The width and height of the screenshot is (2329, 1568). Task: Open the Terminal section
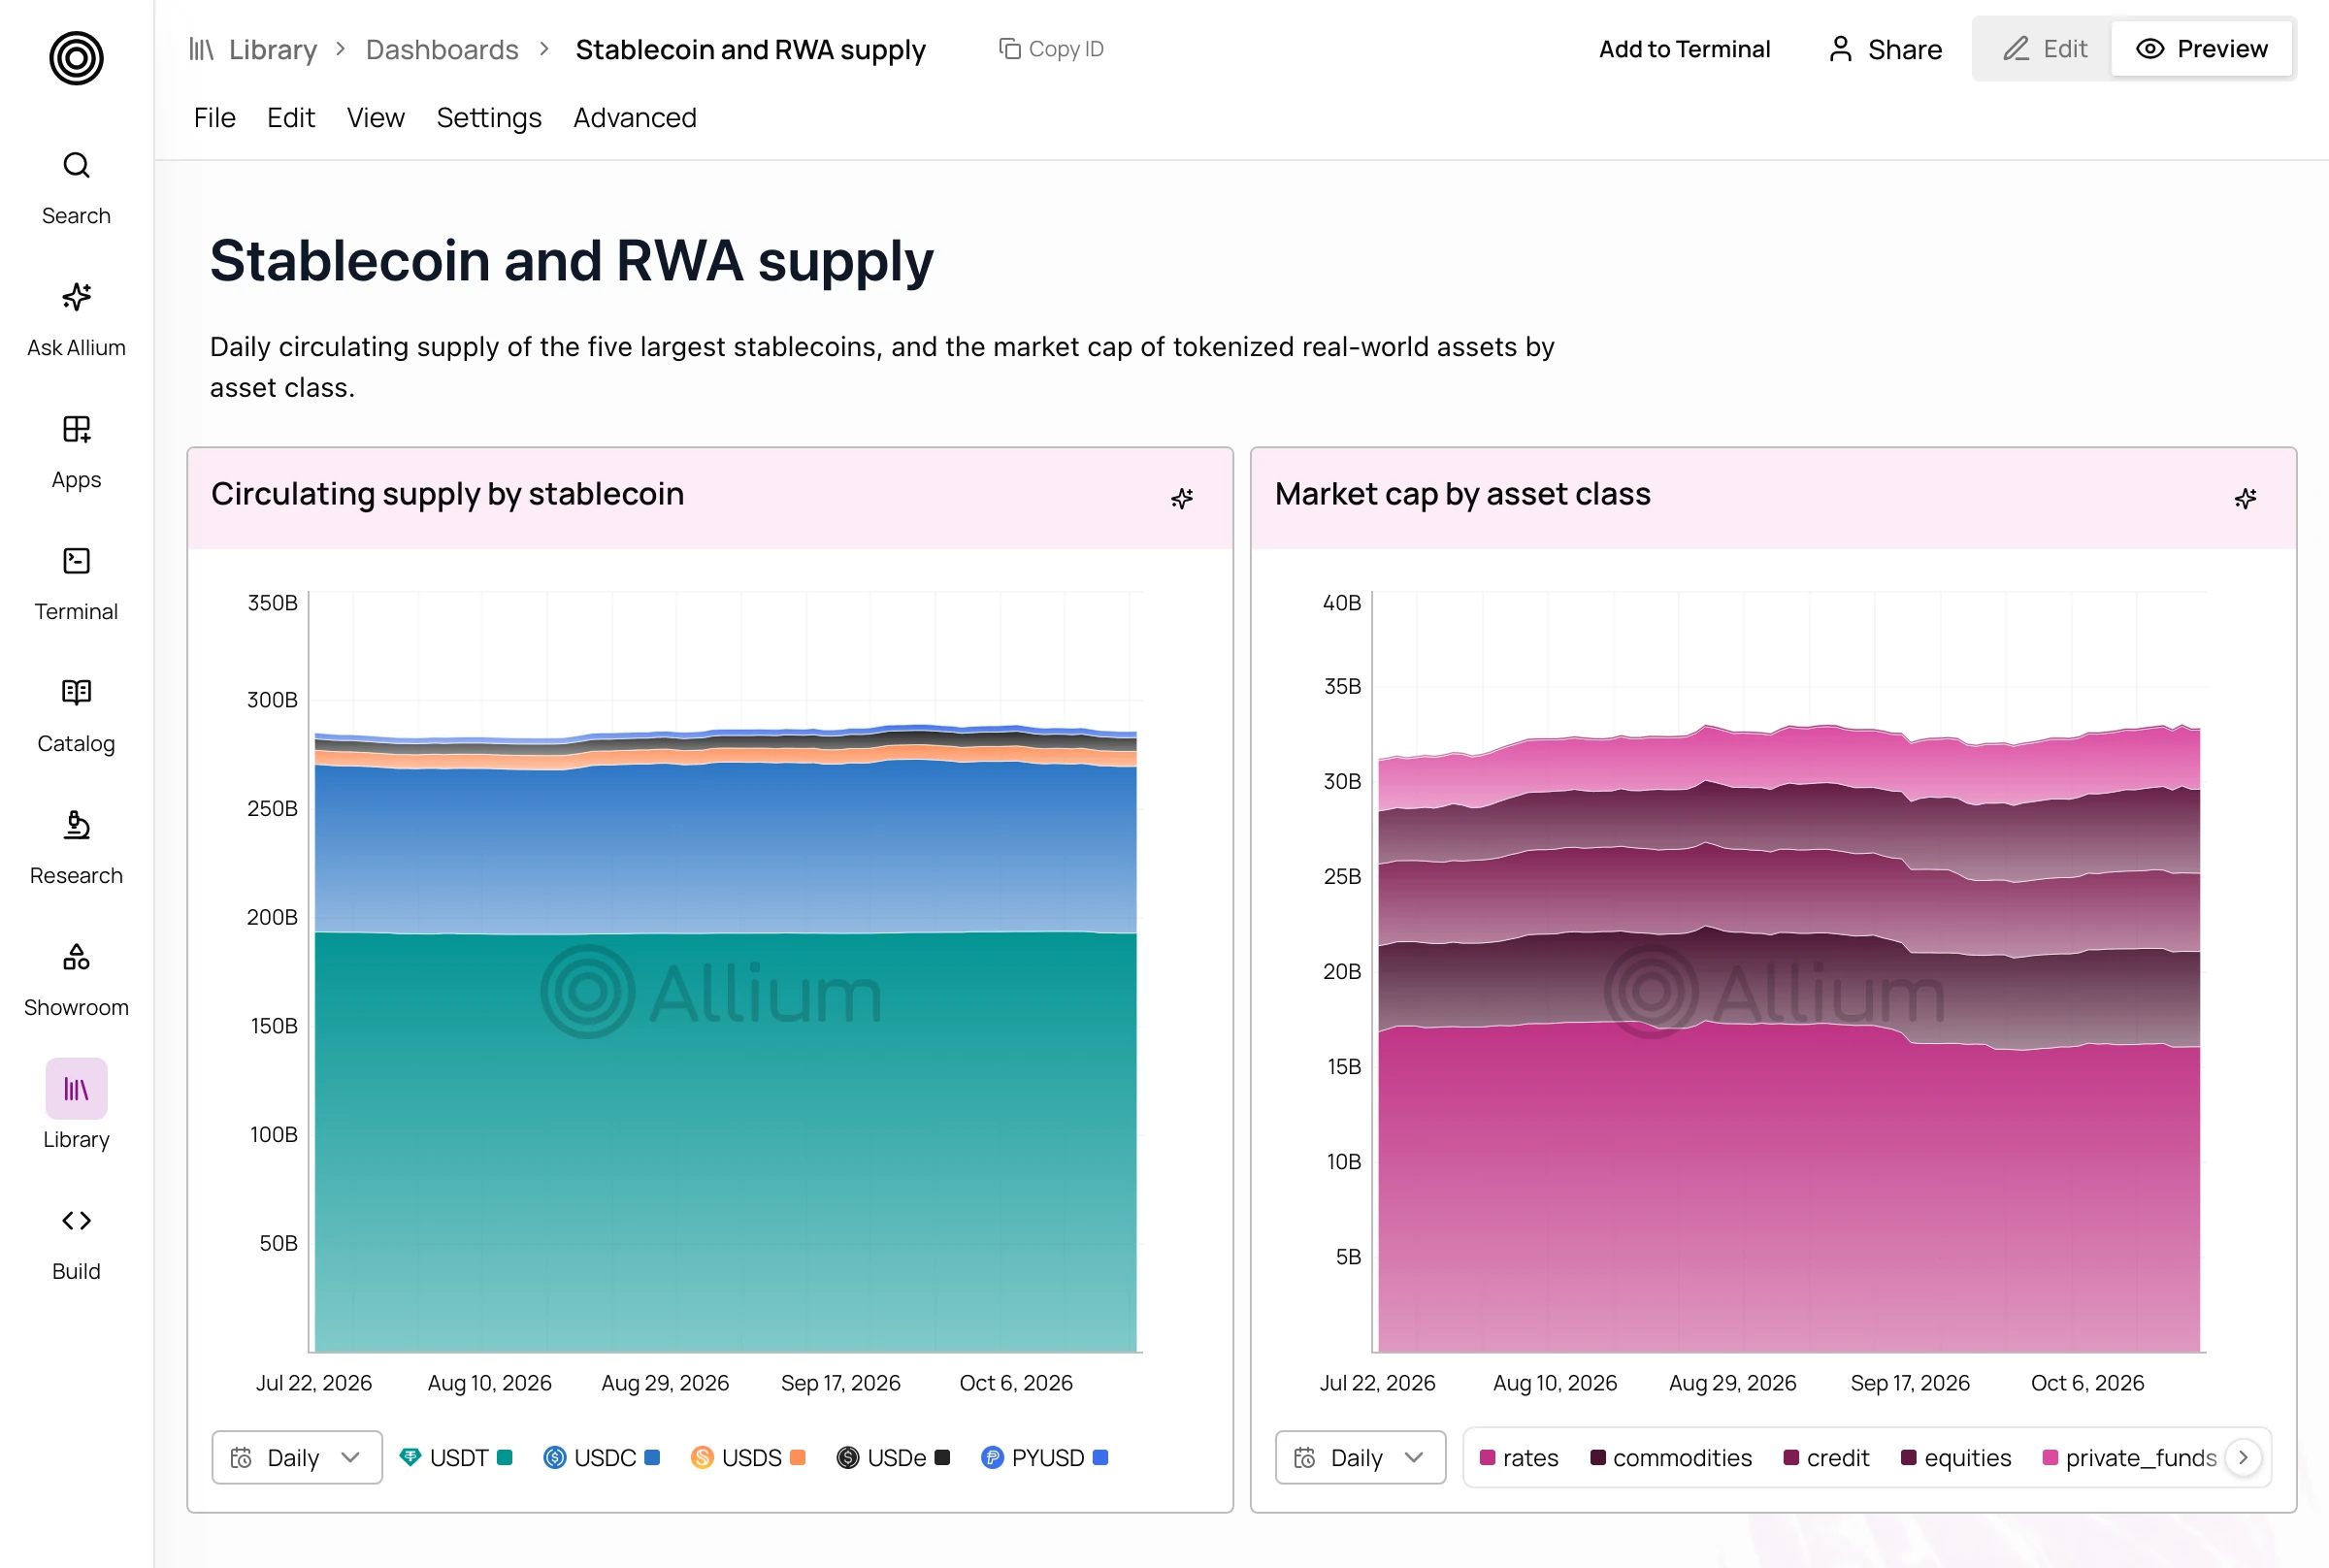point(76,584)
